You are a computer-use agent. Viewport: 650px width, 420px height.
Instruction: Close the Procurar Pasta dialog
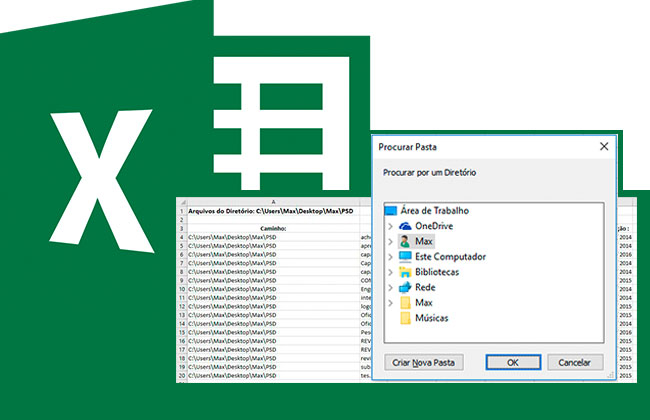pyautogui.click(x=604, y=146)
